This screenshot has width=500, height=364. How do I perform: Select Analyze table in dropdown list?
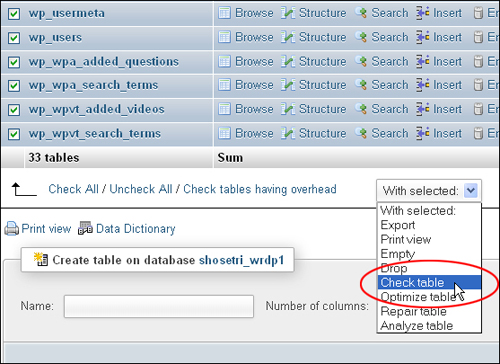click(x=429, y=325)
